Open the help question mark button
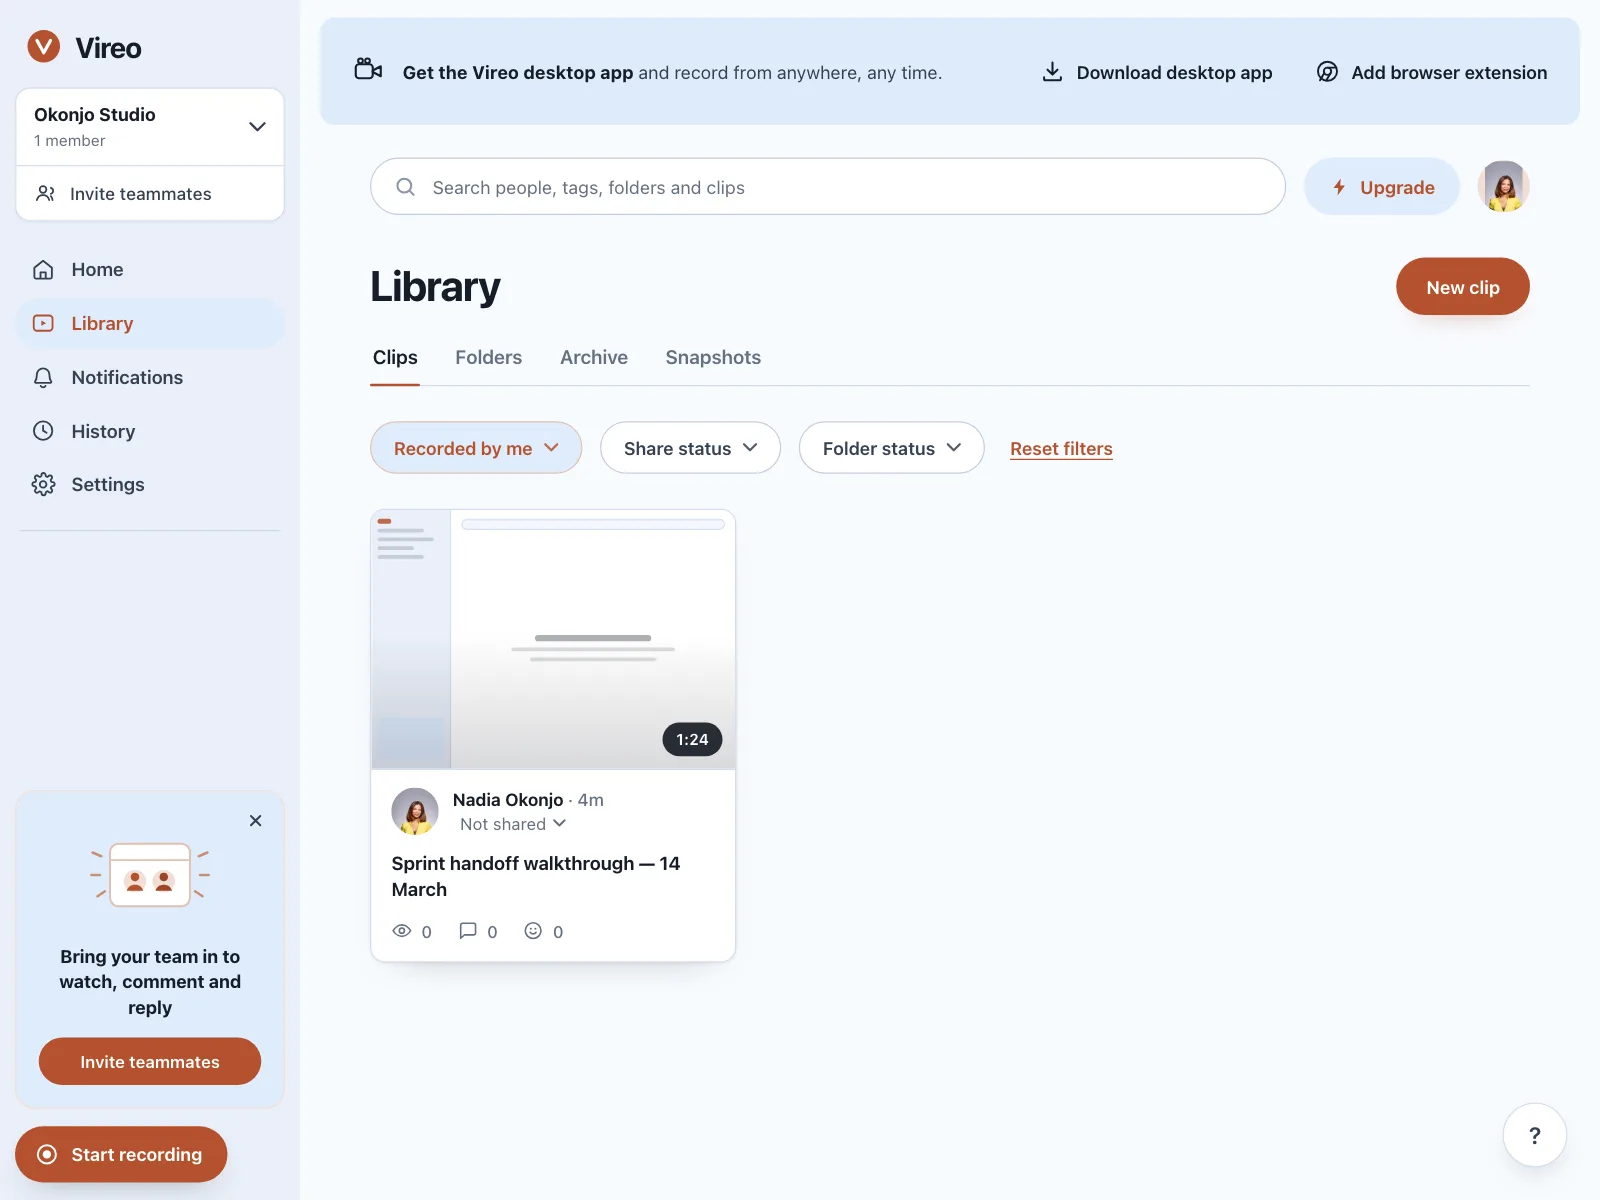The width and height of the screenshot is (1600, 1200). pos(1535,1135)
